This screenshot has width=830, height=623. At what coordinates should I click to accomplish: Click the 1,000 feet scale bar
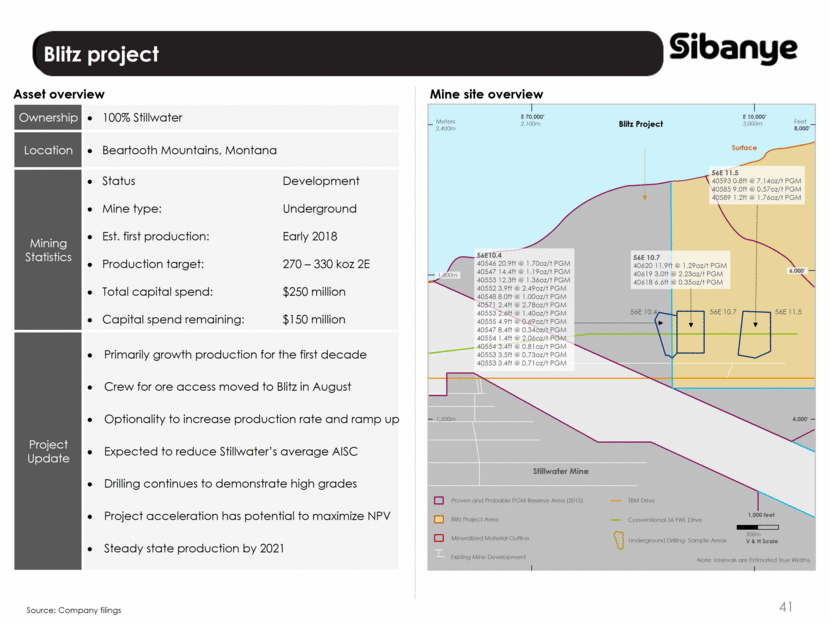pos(756,526)
